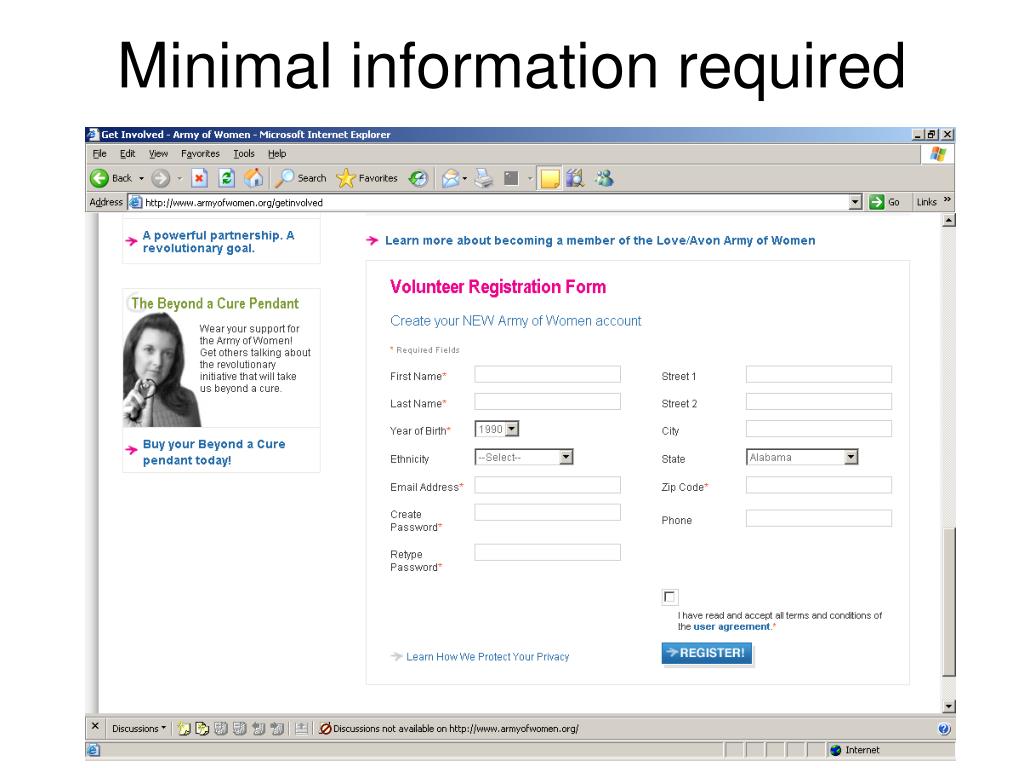The width and height of the screenshot is (1024, 768).
Task: Focus the Email Address input field
Action: [547, 485]
